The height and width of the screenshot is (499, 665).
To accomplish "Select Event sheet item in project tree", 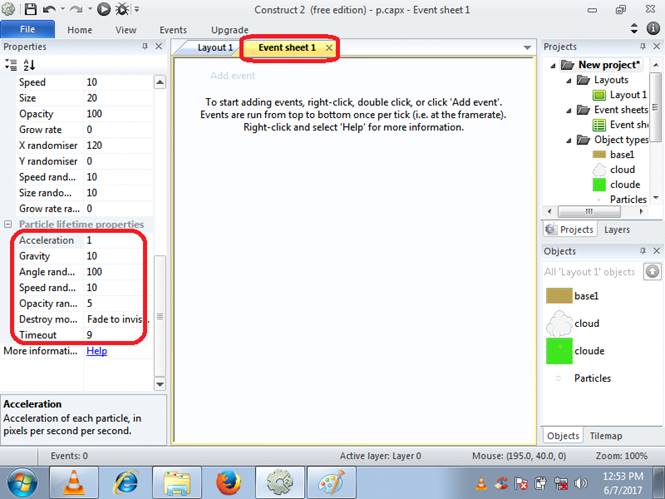I will pos(620,125).
